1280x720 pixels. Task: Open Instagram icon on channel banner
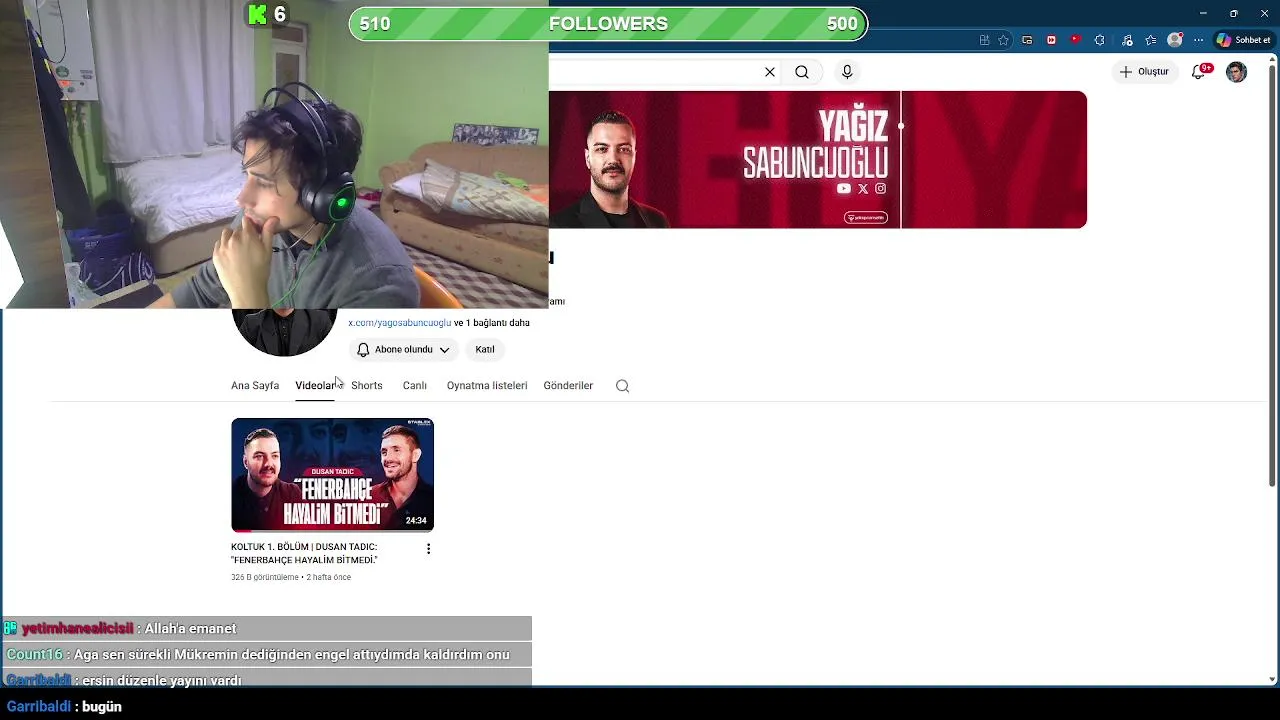click(881, 188)
